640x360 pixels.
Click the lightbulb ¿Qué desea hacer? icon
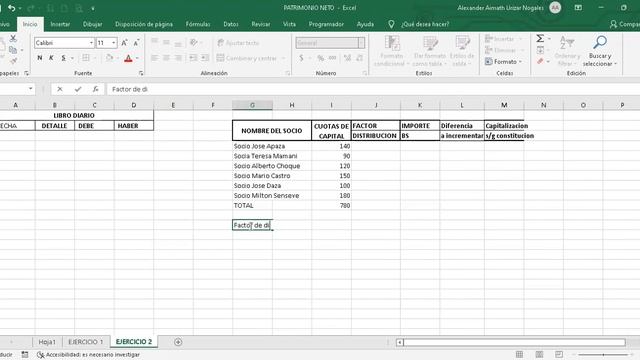[391, 24]
